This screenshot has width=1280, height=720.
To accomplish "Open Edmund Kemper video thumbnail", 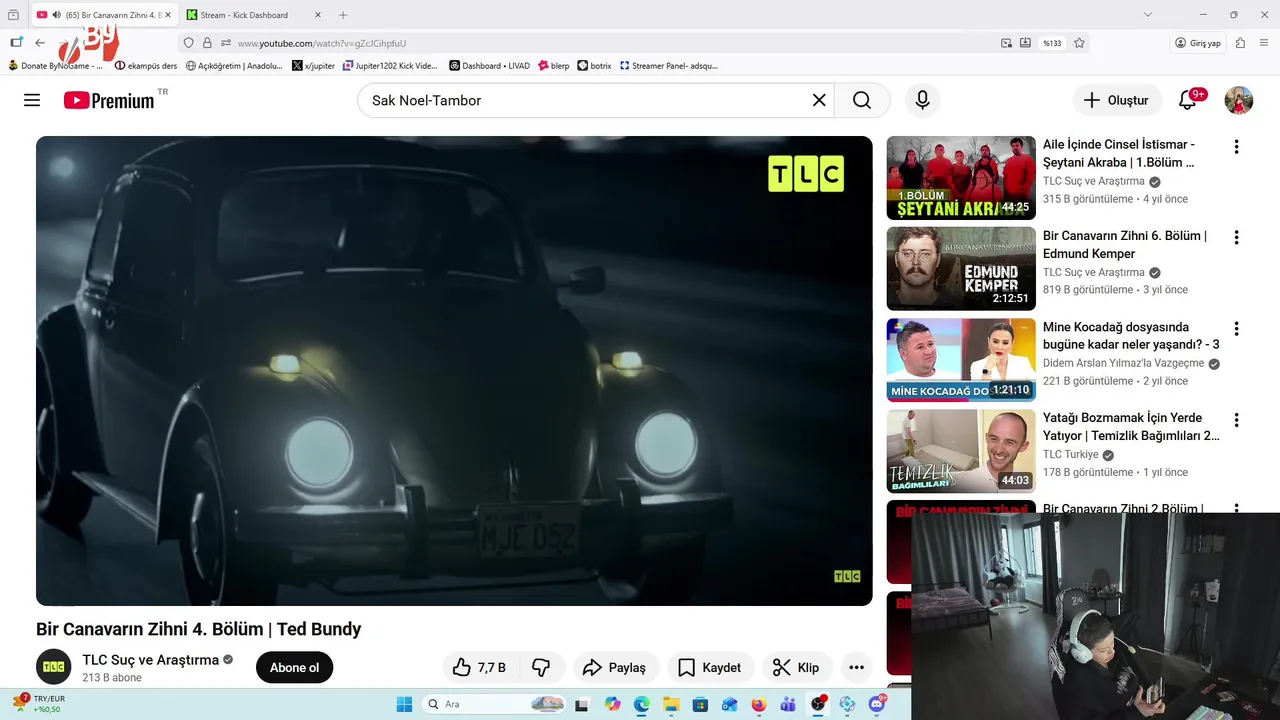I will [961, 269].
